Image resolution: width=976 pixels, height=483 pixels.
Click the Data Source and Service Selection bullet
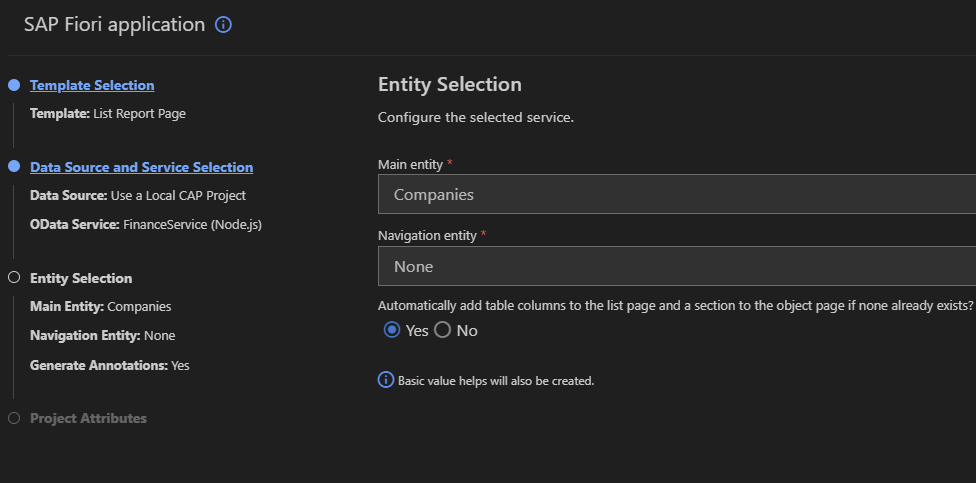click(x=14, y=166)
